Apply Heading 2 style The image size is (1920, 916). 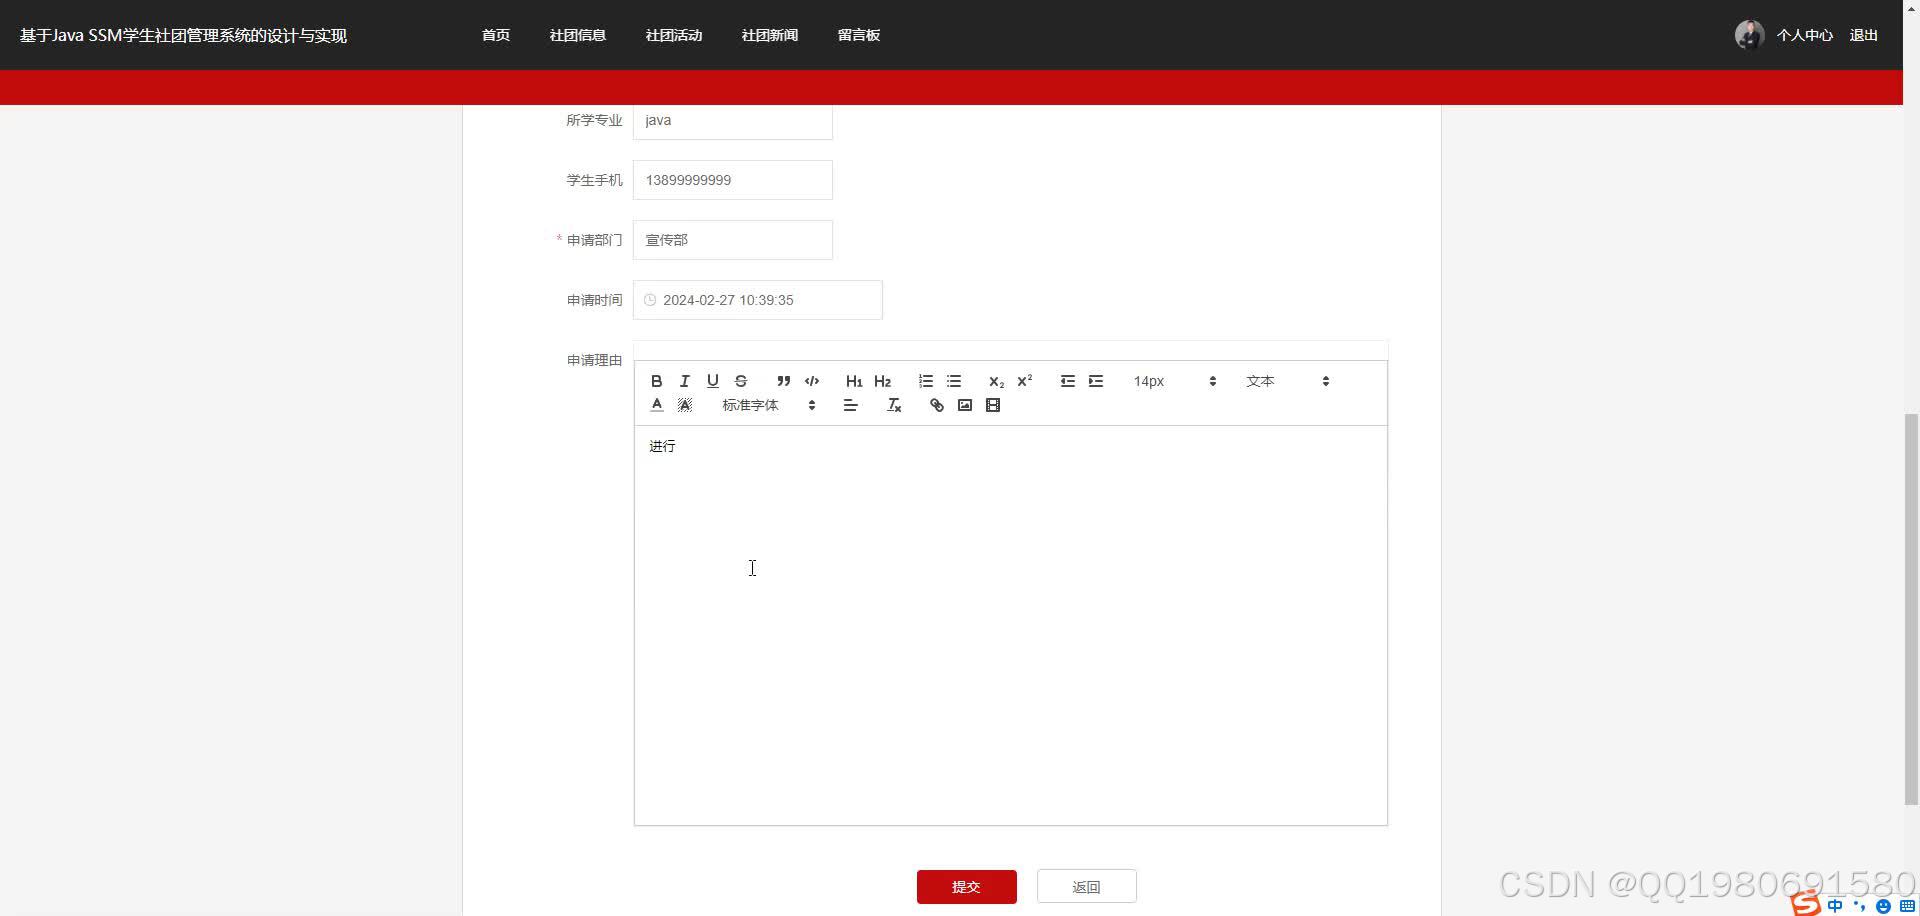(x=882, y=381)
